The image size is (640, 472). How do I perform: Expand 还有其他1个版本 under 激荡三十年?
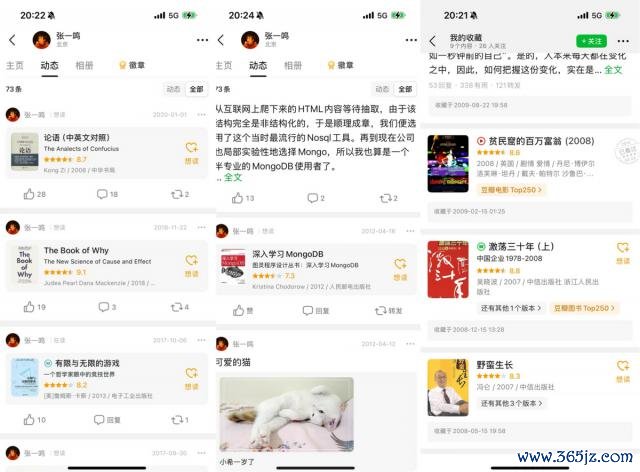coord(511,308)
